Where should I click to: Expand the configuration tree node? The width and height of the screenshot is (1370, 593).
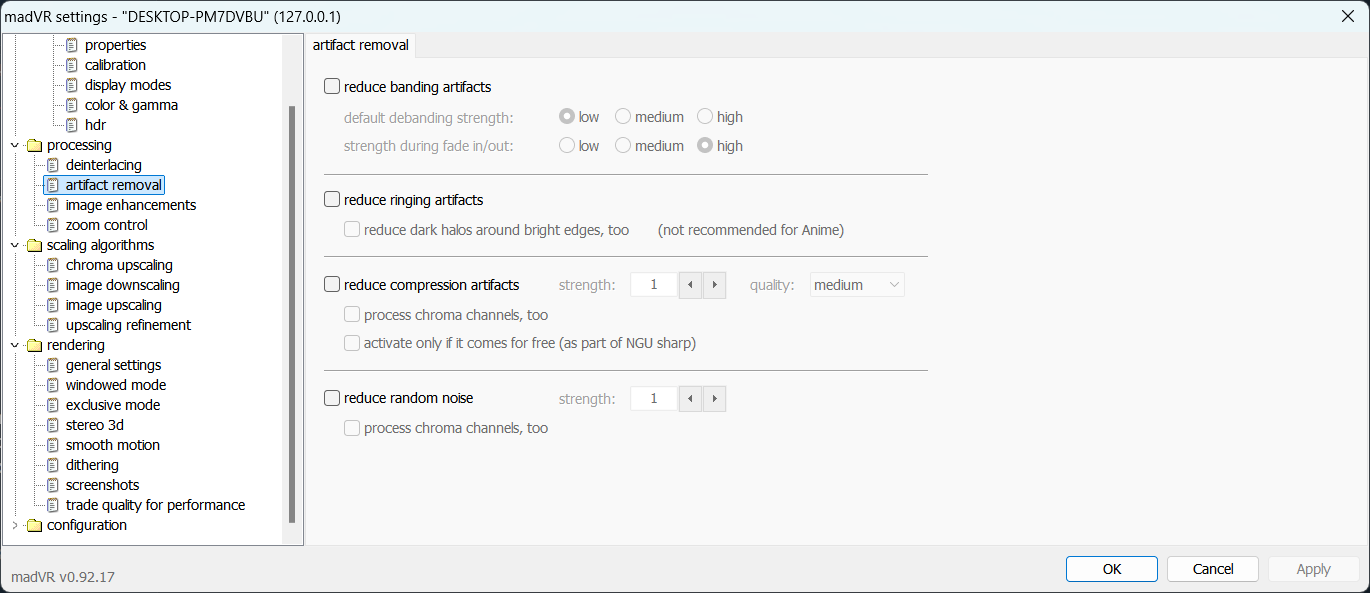[14, 525]
